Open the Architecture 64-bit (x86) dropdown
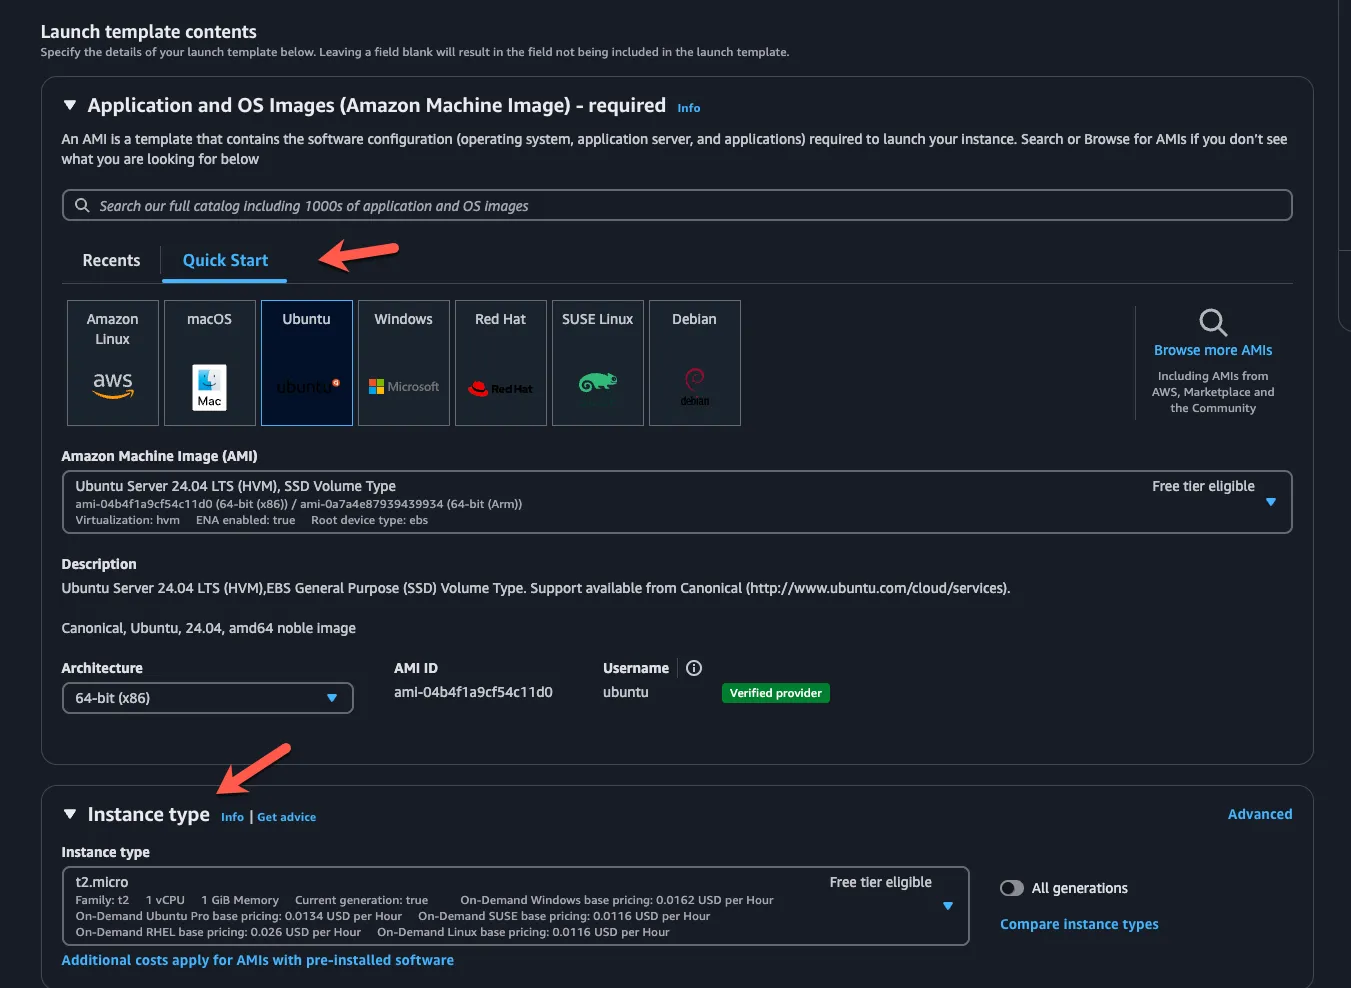The width and height of the screenshot is (1351, 988). click(208, 698)
